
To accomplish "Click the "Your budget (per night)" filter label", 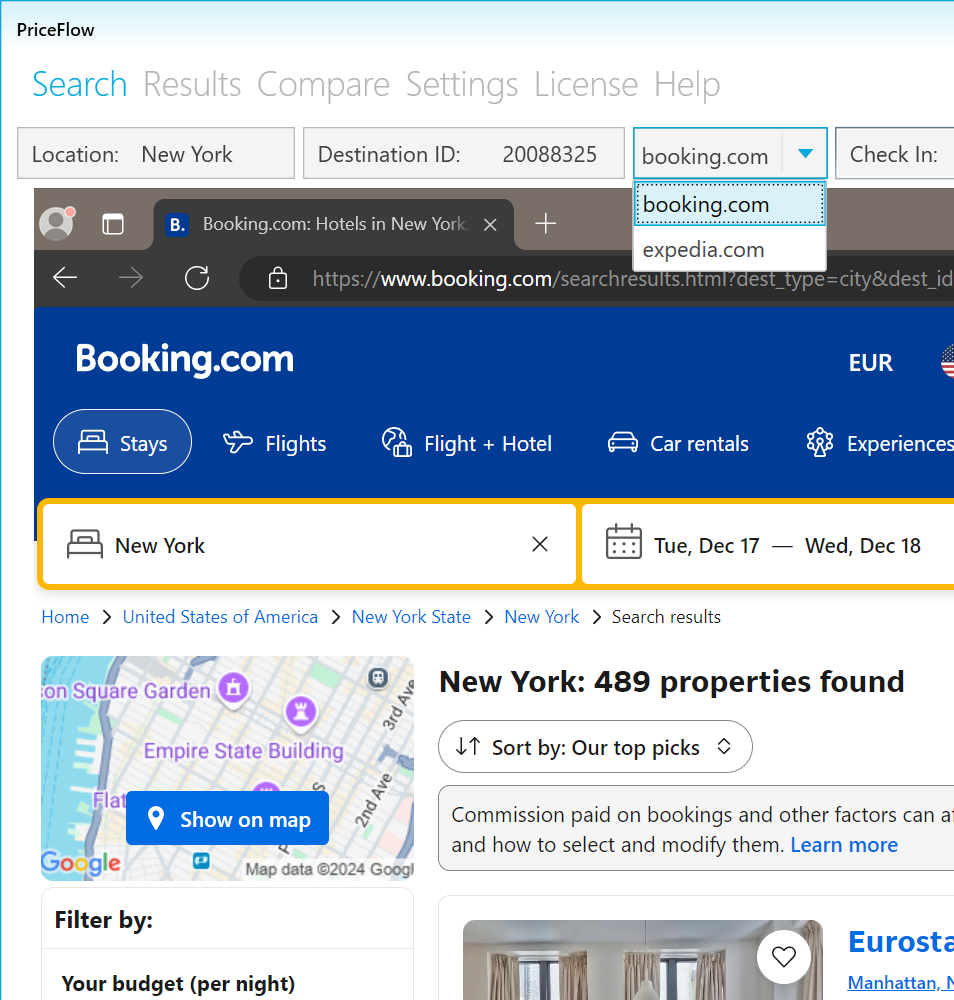I will click(x=178, y=983).
